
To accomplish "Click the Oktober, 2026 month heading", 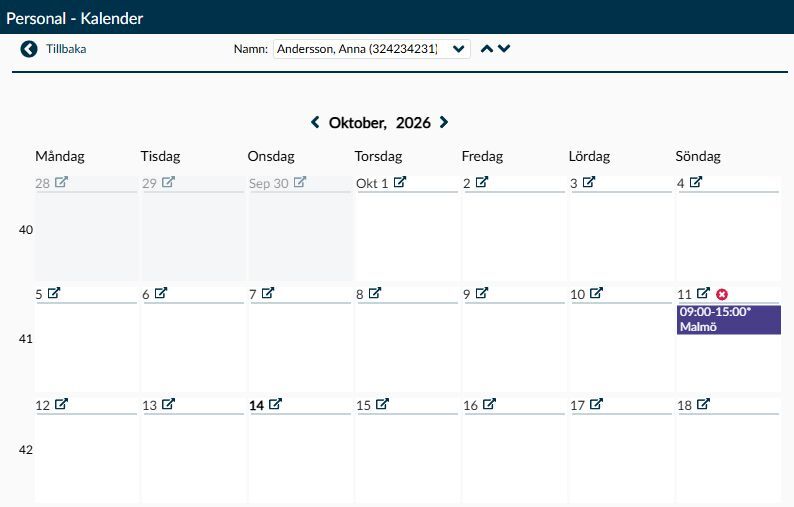I will click(379, 123).
